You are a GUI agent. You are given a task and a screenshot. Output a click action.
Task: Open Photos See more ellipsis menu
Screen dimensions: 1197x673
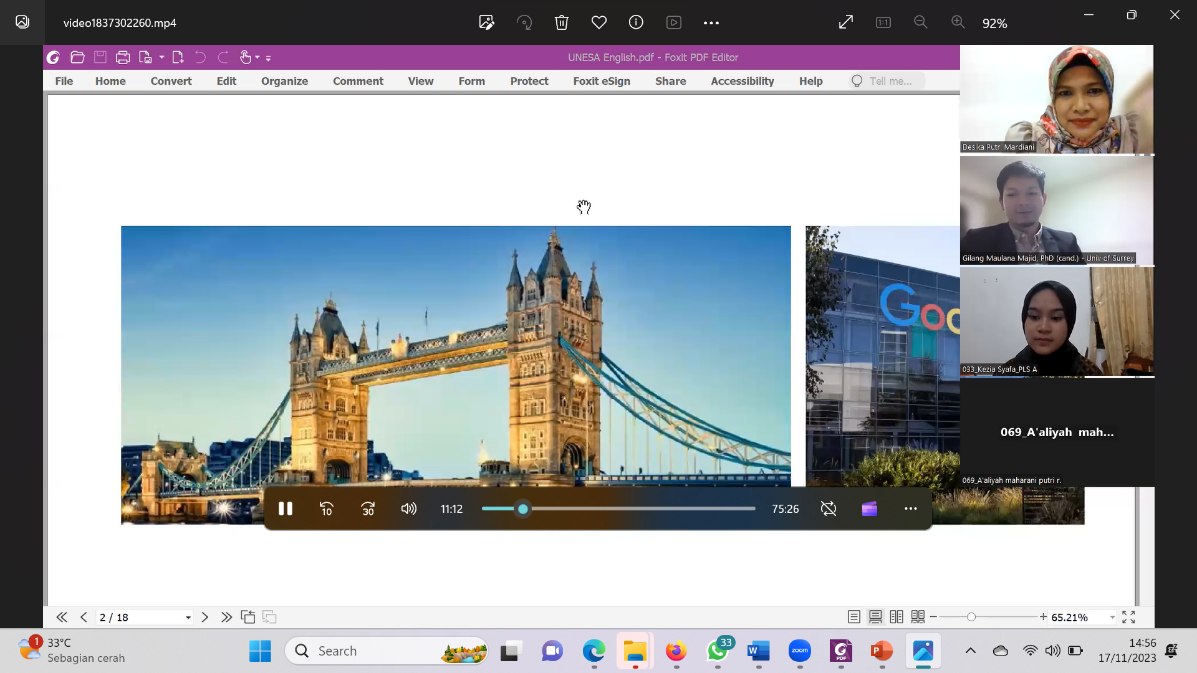click(711, 23)
